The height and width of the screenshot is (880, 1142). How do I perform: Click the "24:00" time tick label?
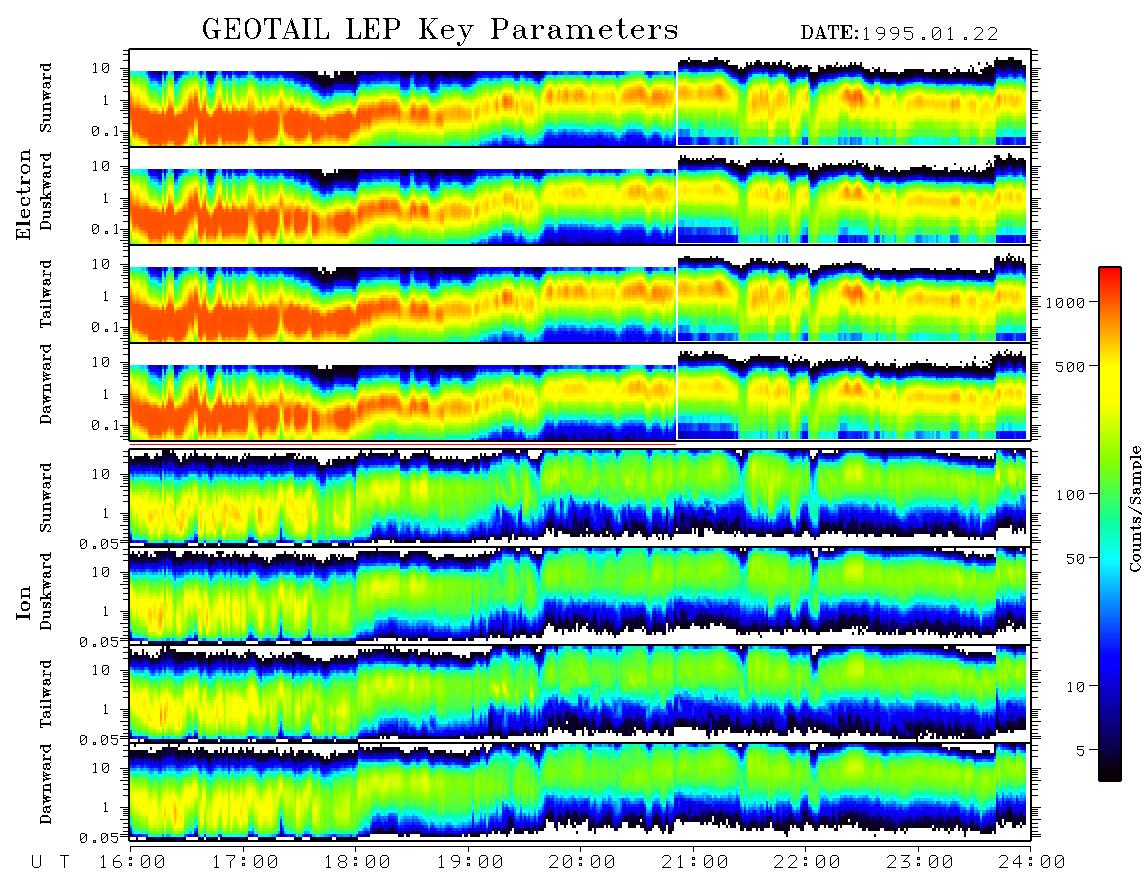(x=1033, y=862)
